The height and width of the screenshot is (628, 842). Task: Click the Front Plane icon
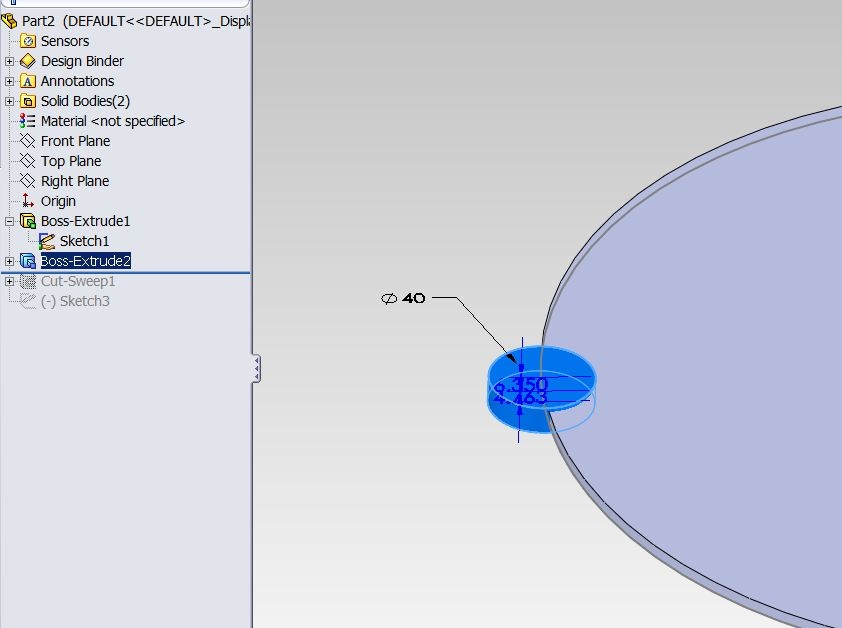27,141
